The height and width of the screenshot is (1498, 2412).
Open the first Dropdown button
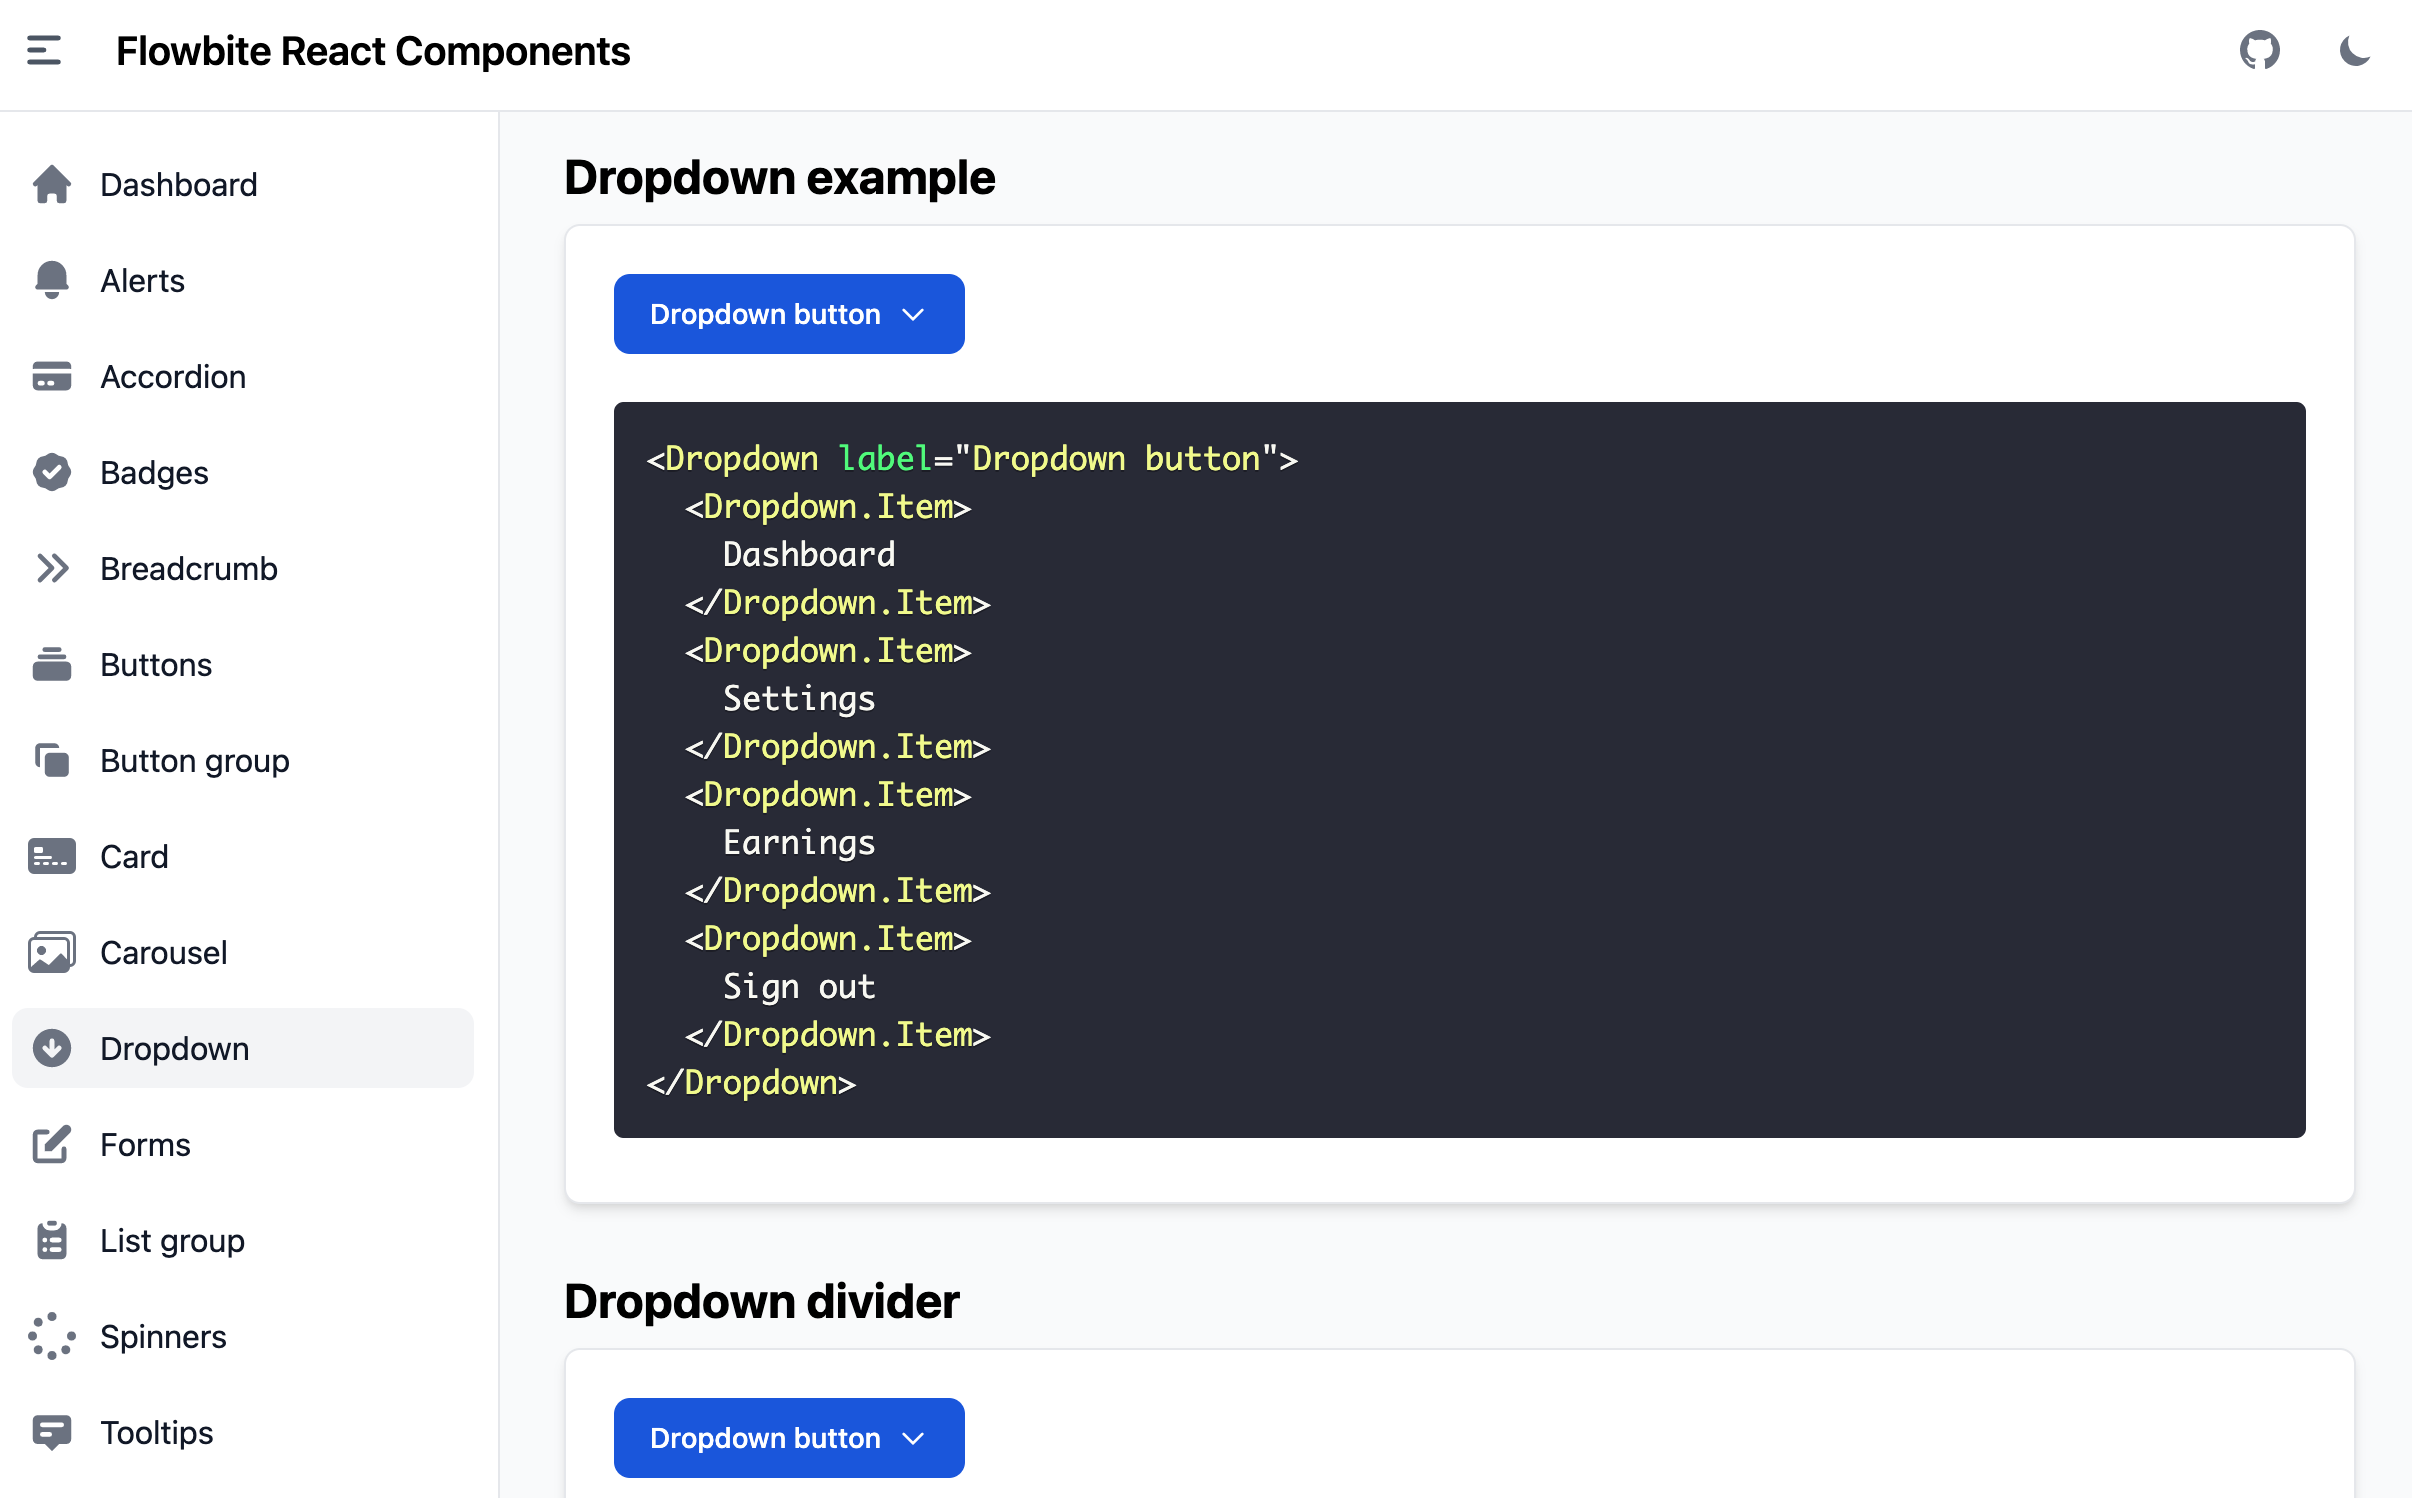tap(788, 314)
